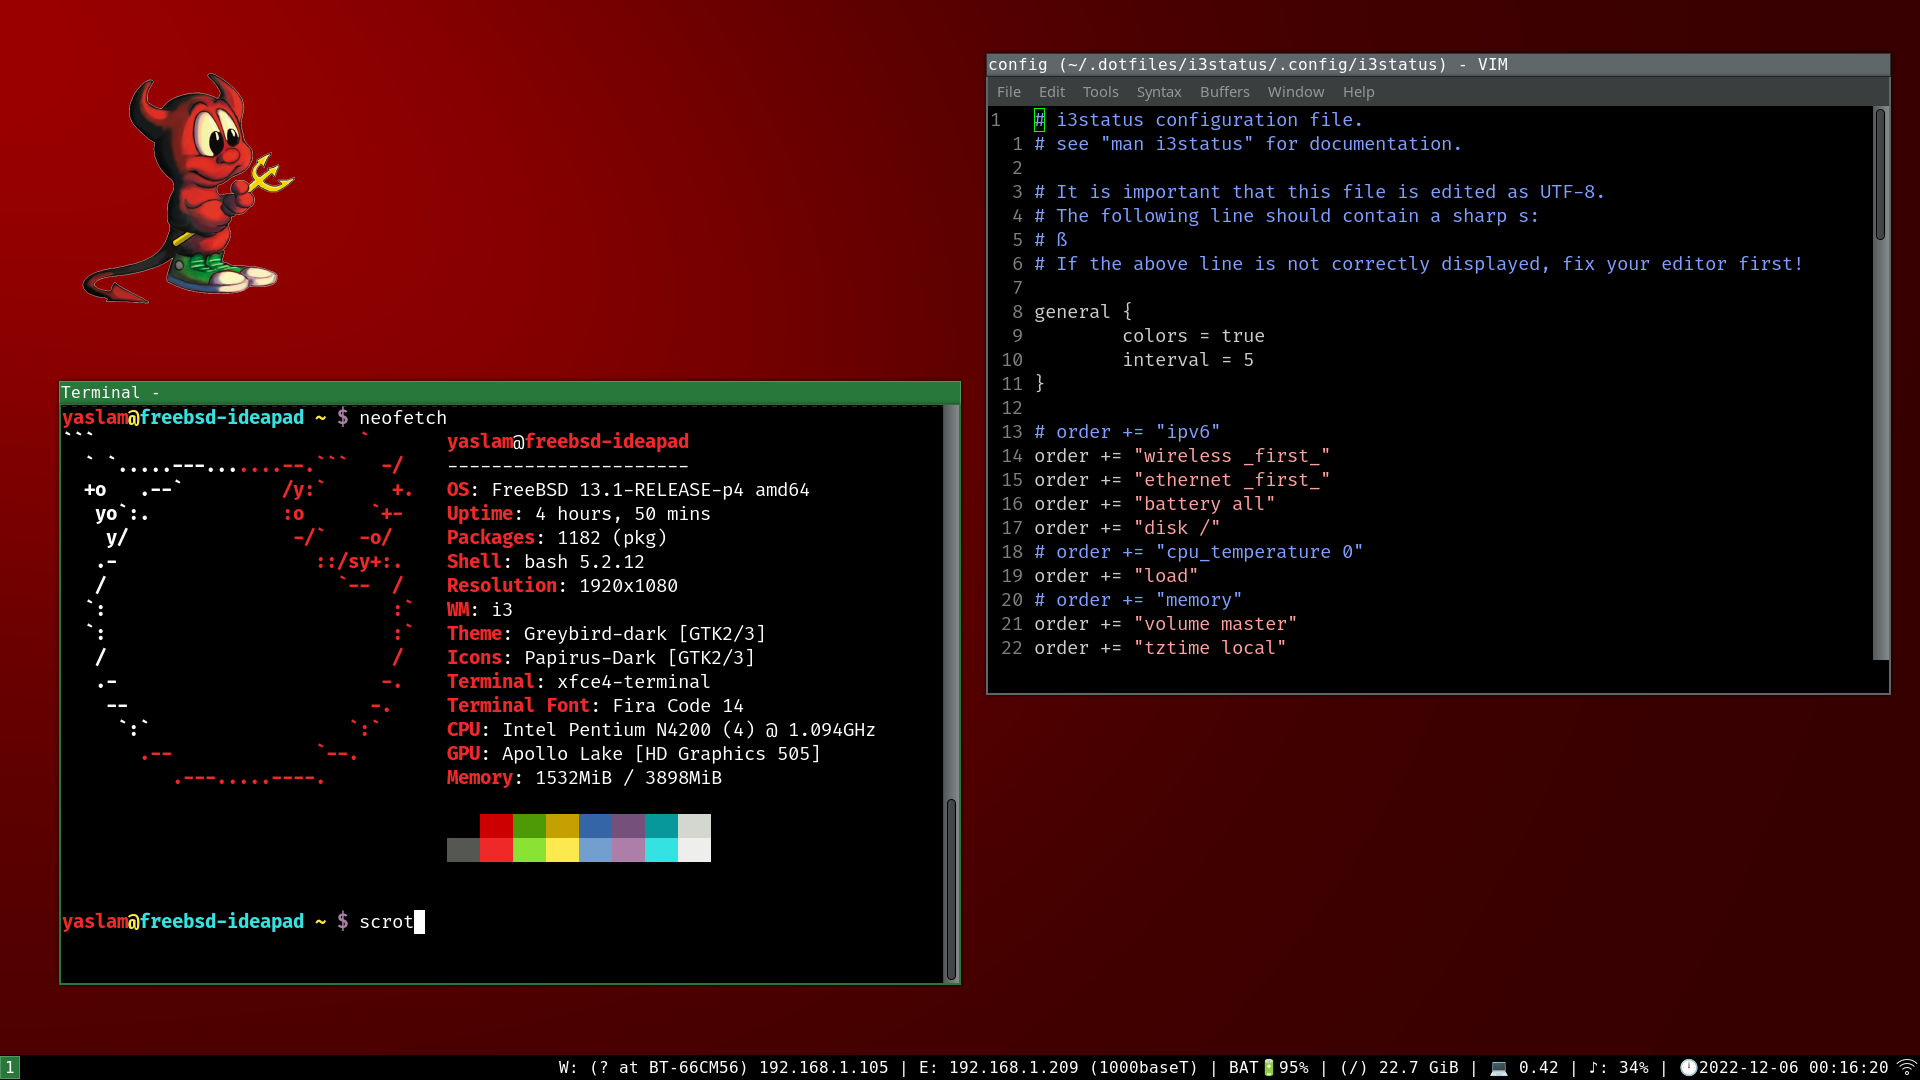
Task: Click the "interval = 5" line in VIM
Action: click(1188, 360)
